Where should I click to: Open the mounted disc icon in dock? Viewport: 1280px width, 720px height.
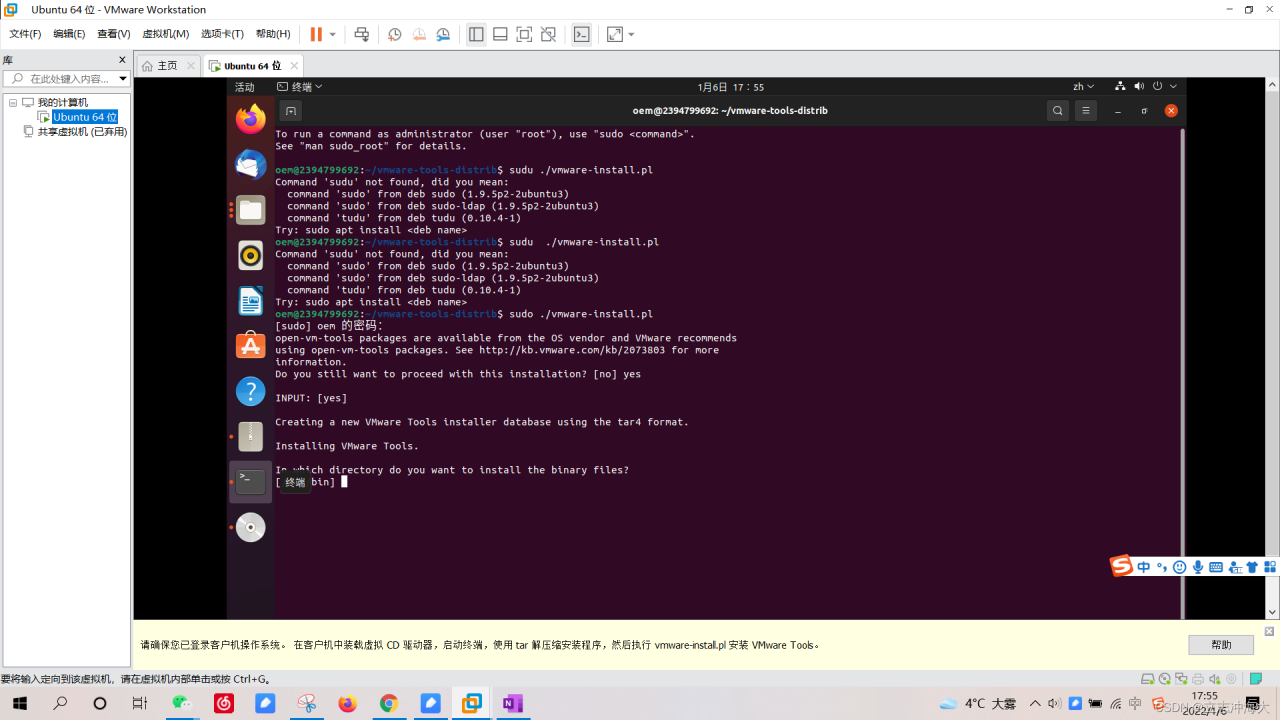click(x=251, y=527)
